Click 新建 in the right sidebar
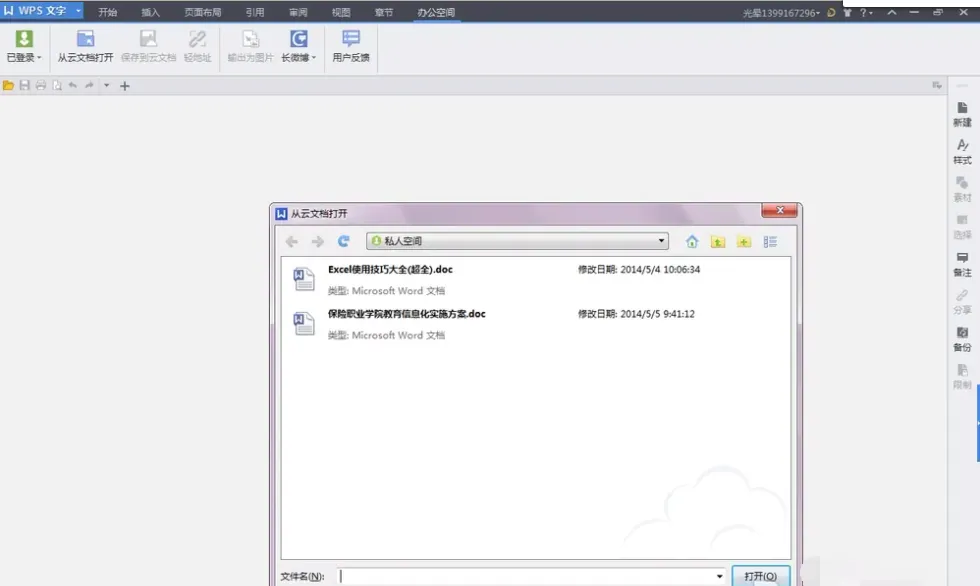 tap(962, 114)
